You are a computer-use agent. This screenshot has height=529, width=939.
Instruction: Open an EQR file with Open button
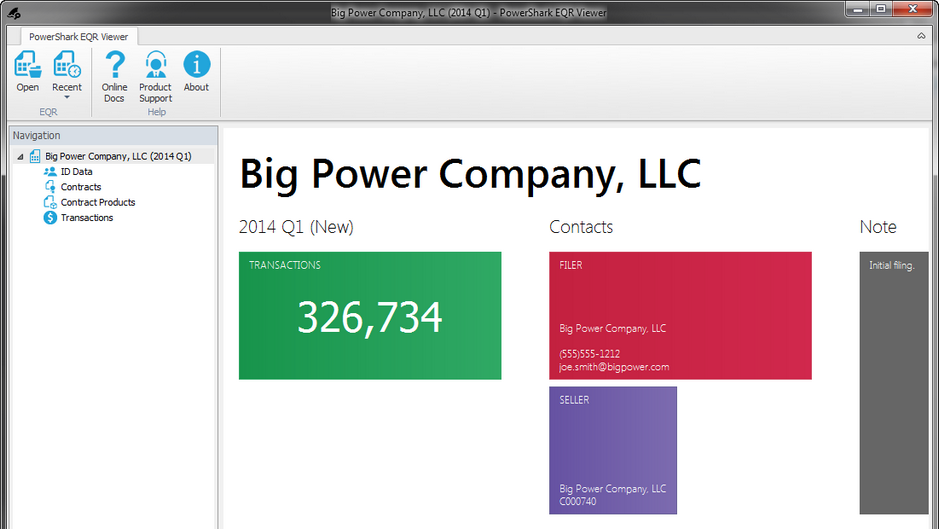(28, 72)
